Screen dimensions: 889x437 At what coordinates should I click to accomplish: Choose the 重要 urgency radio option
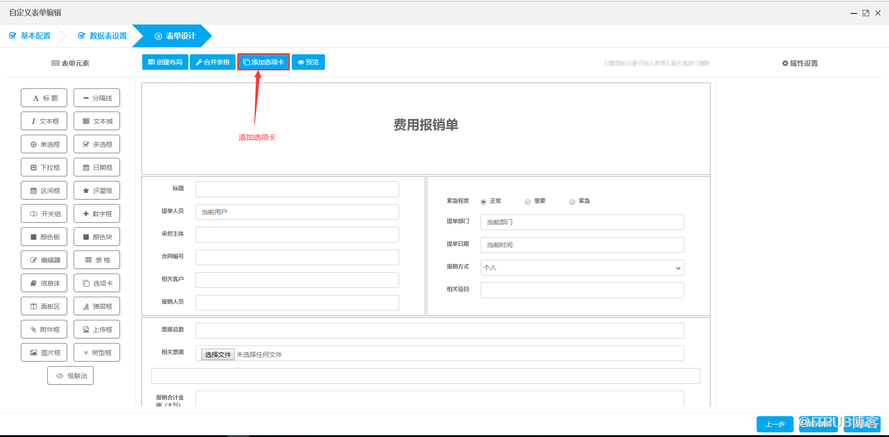coord(528,202)
